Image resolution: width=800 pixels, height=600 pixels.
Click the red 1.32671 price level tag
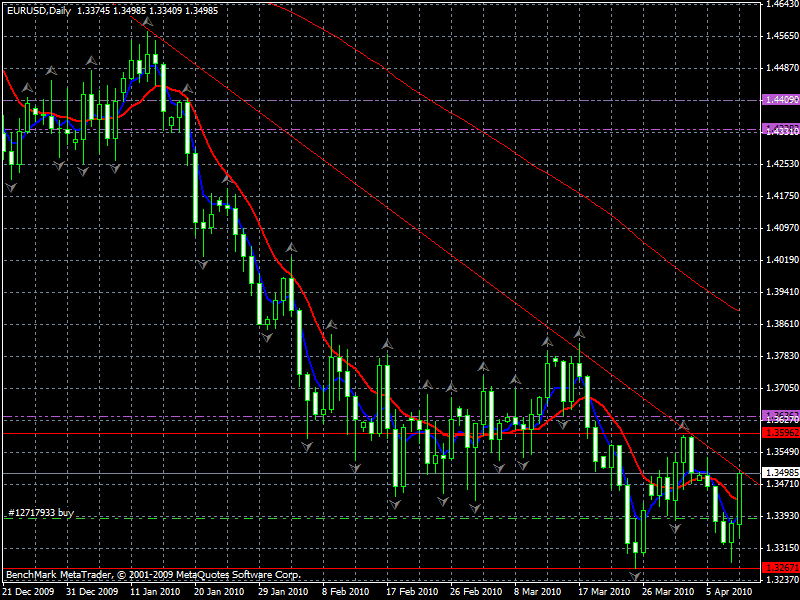click(x=781, y=567)
